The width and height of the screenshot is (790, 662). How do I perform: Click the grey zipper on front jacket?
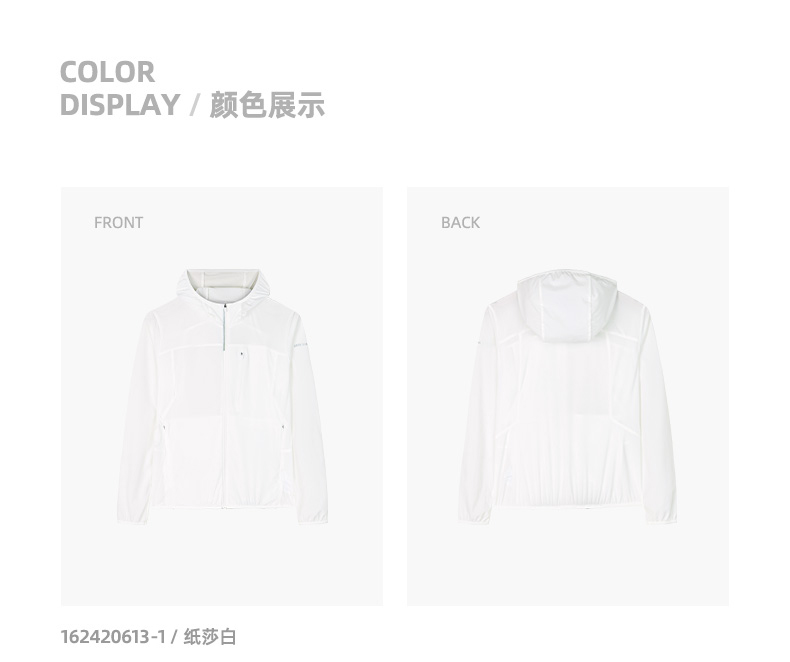pos(224,327)
